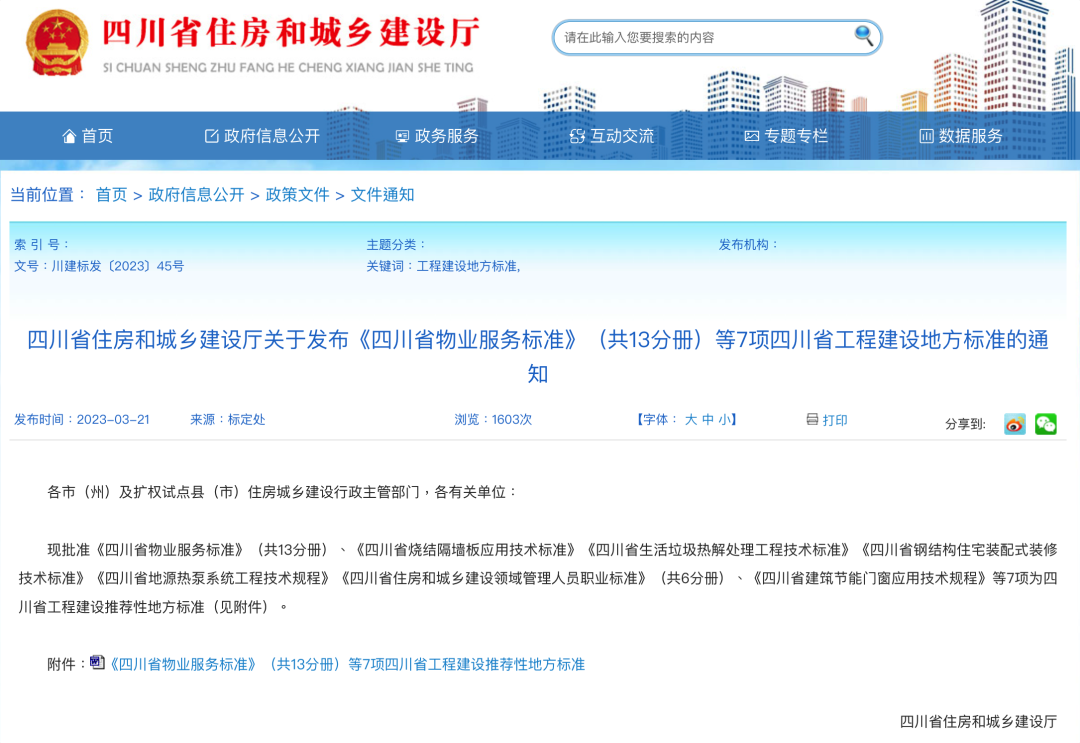Share the article to WeChat
This screenshot has width=1080, height=743.
1046,424
